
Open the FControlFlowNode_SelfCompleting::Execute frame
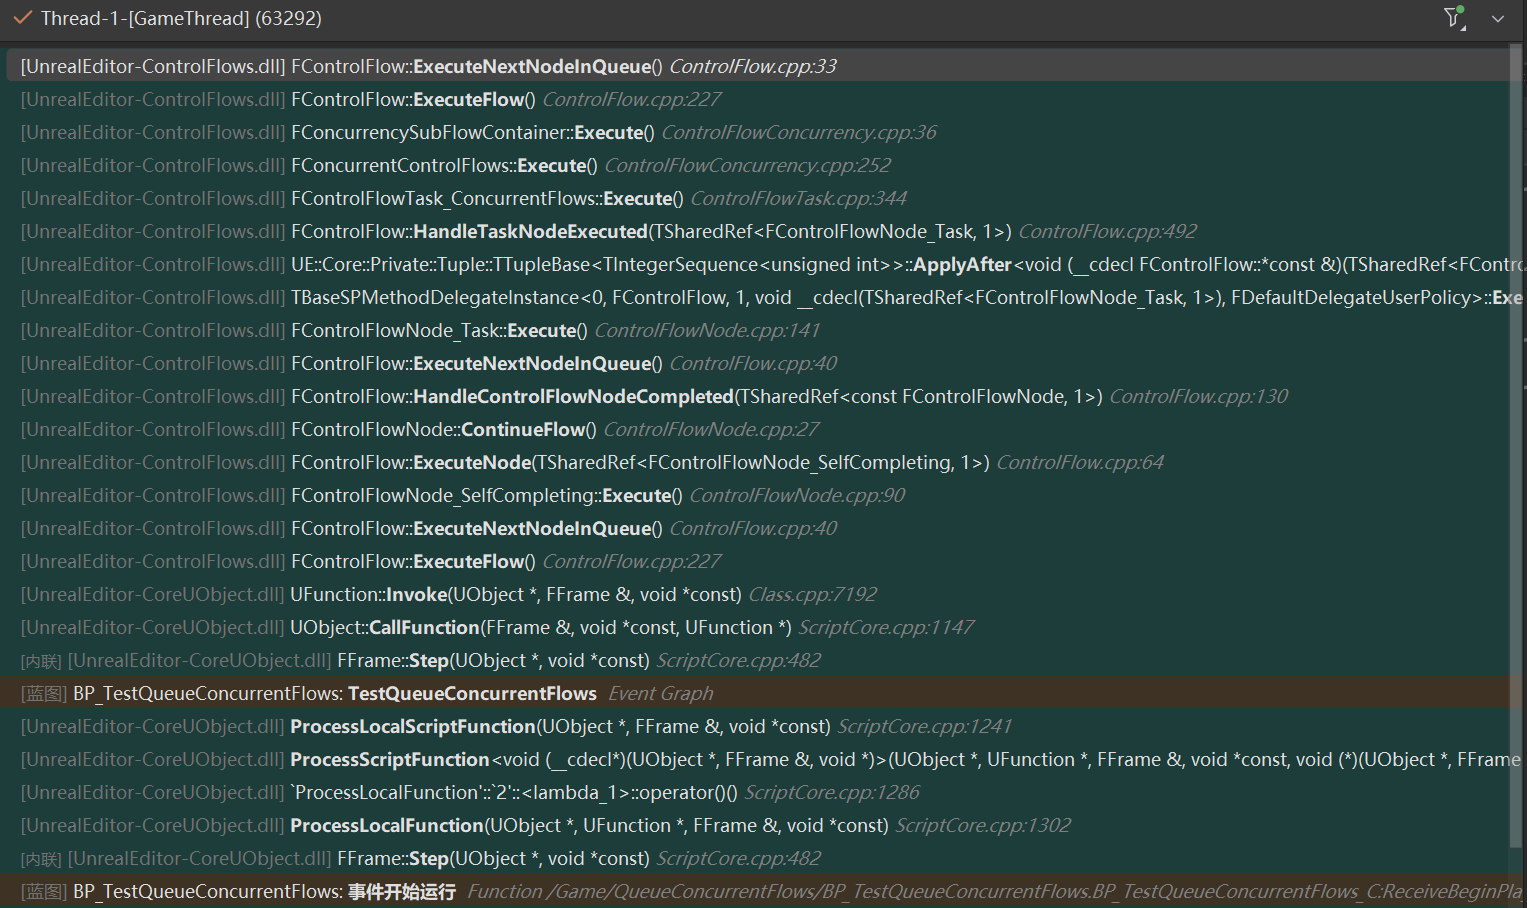tap(486, 495)
